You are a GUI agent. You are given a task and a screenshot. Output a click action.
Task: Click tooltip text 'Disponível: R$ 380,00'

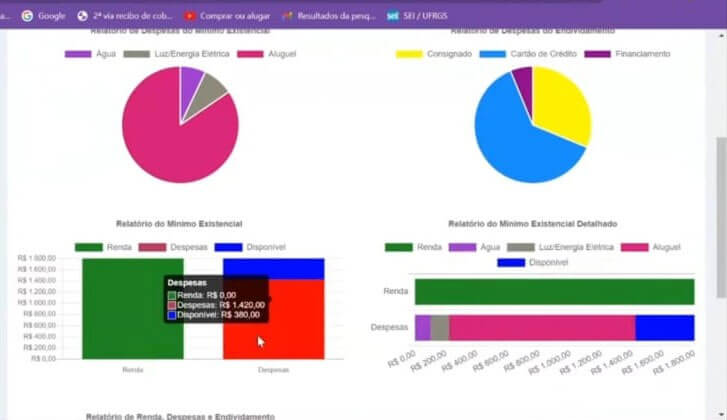click(x=218, y=315)
